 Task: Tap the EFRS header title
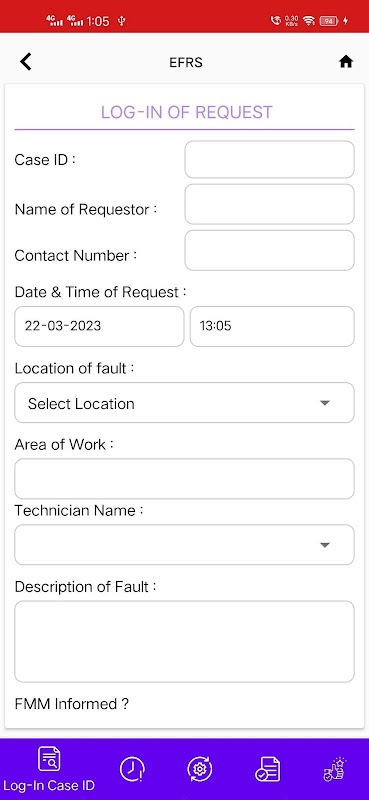(x=186, y=62)
